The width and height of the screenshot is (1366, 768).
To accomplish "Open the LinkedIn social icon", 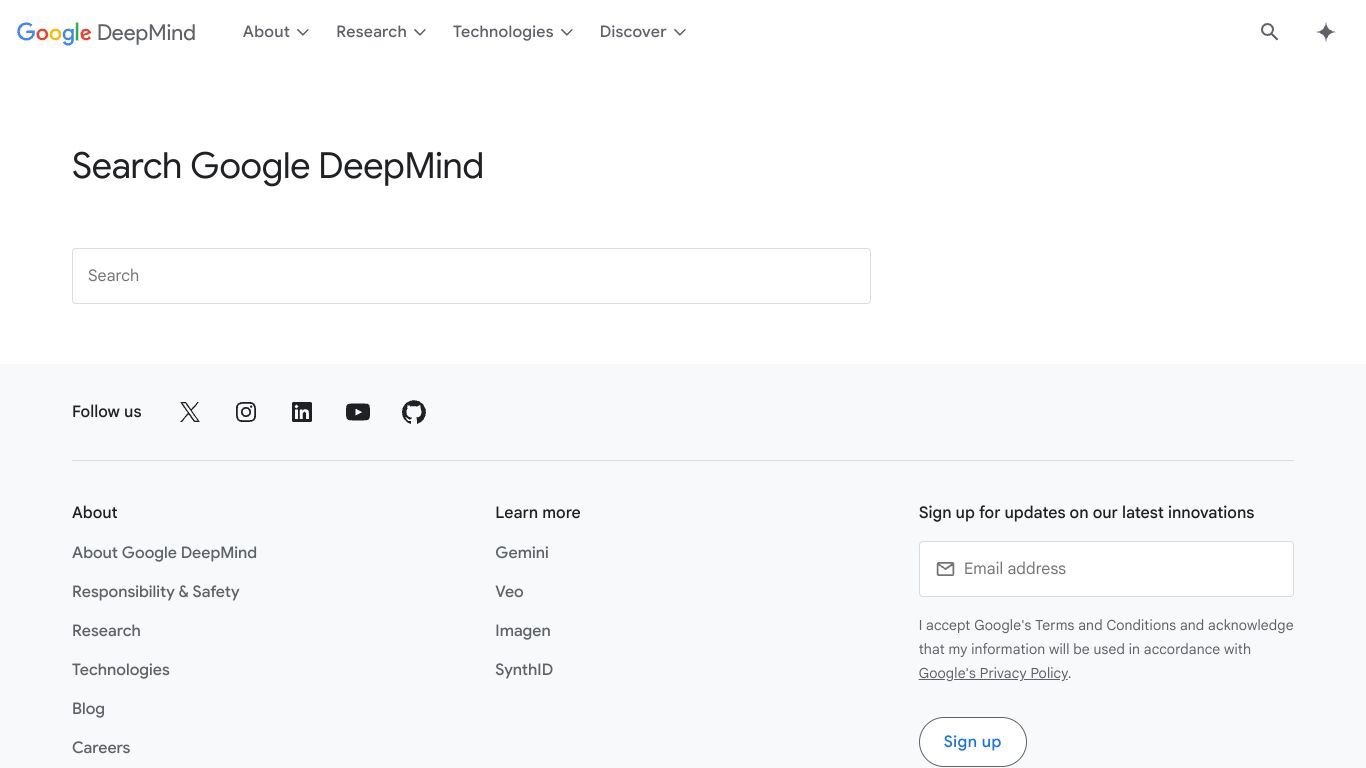I will [x=302, y=412].
